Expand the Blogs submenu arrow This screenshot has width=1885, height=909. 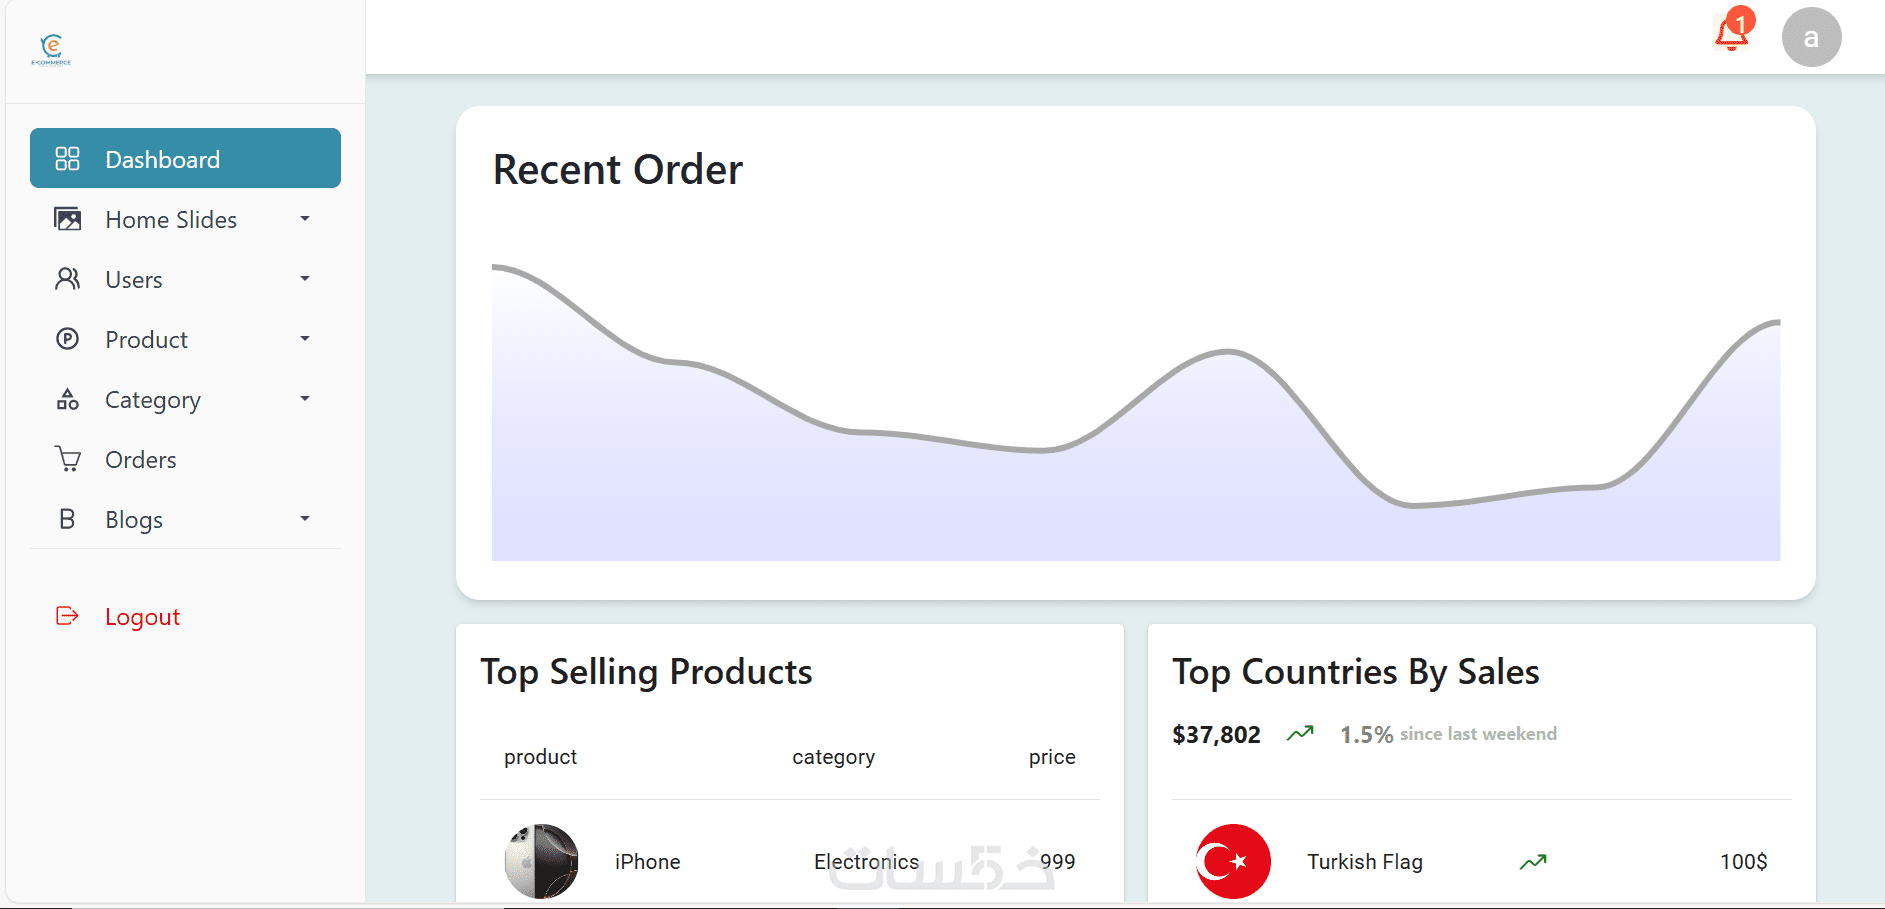click(305, 519)
